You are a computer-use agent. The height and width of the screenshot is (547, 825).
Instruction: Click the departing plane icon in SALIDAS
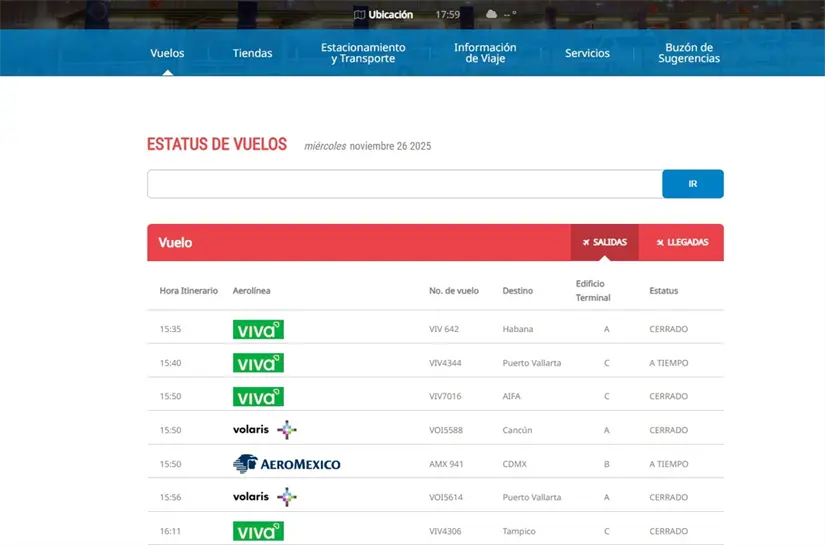click(586, 242)
